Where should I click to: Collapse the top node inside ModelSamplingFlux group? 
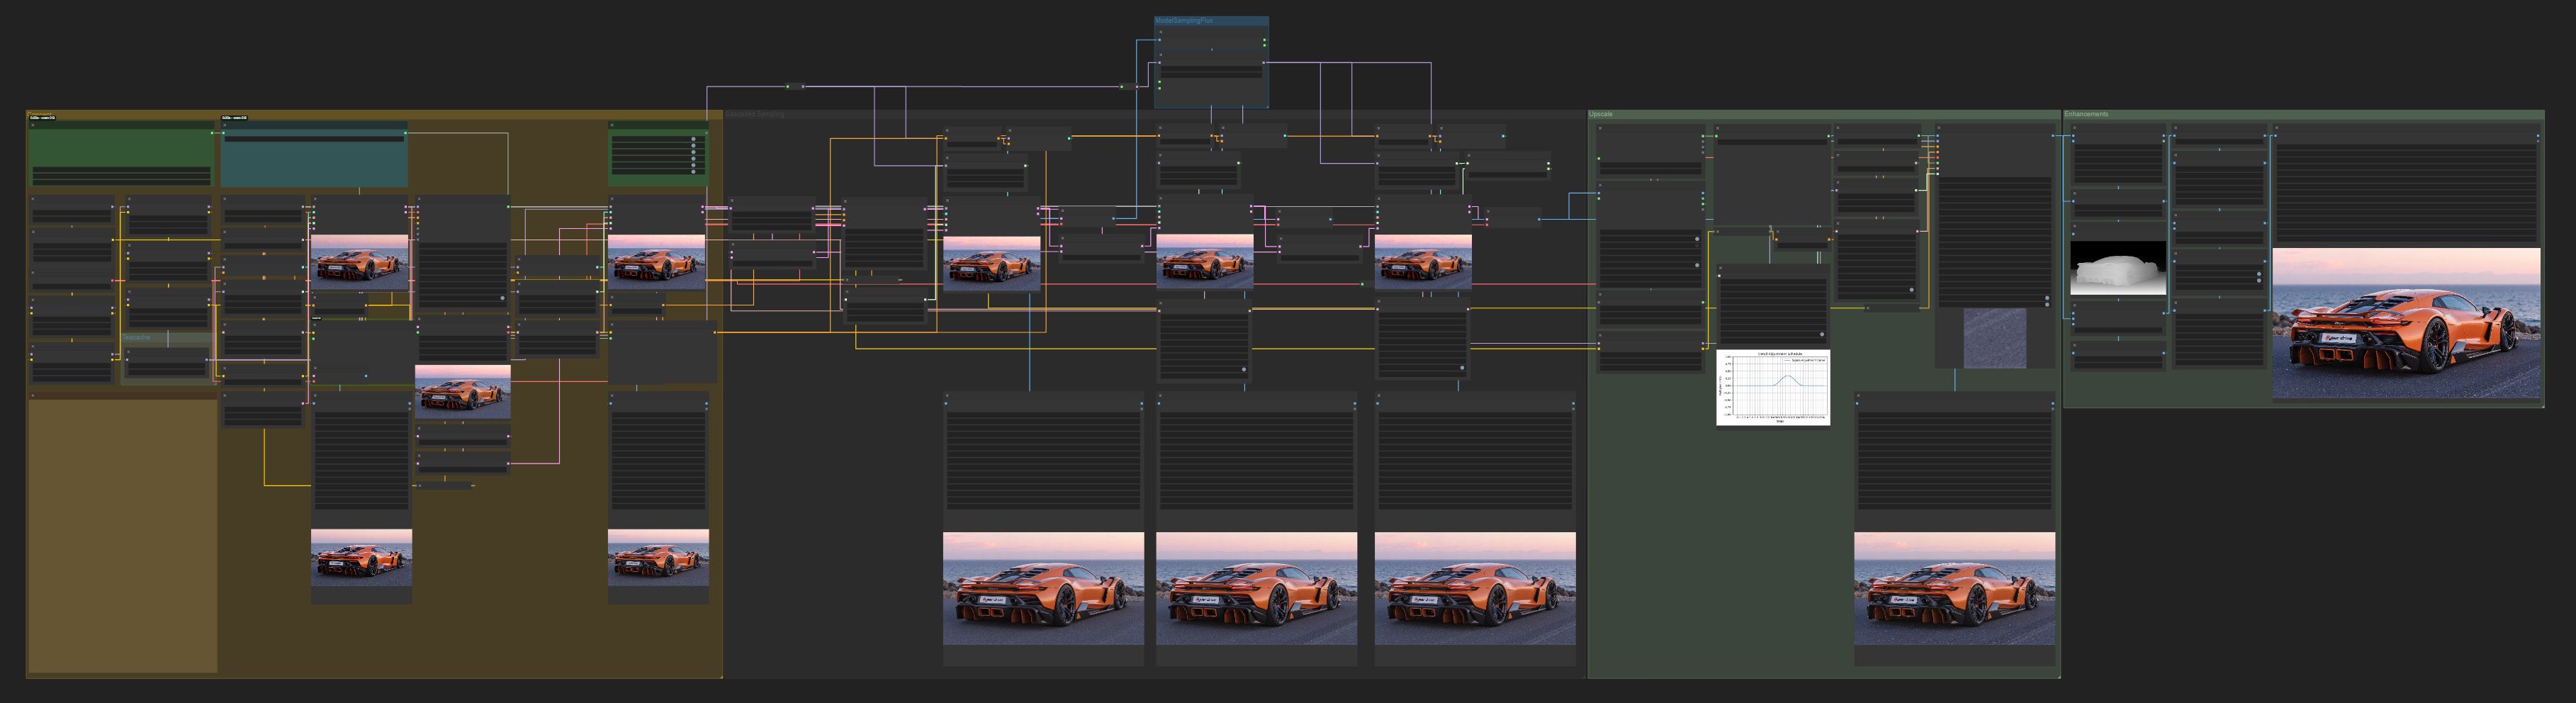pyautogui.click(x=1160, y=32)
